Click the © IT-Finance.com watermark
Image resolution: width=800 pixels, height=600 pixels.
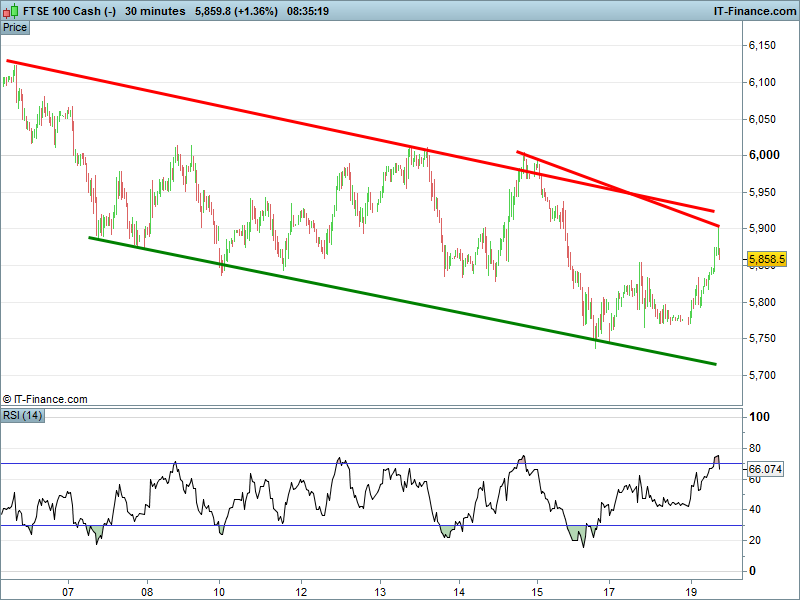(45, 399)
